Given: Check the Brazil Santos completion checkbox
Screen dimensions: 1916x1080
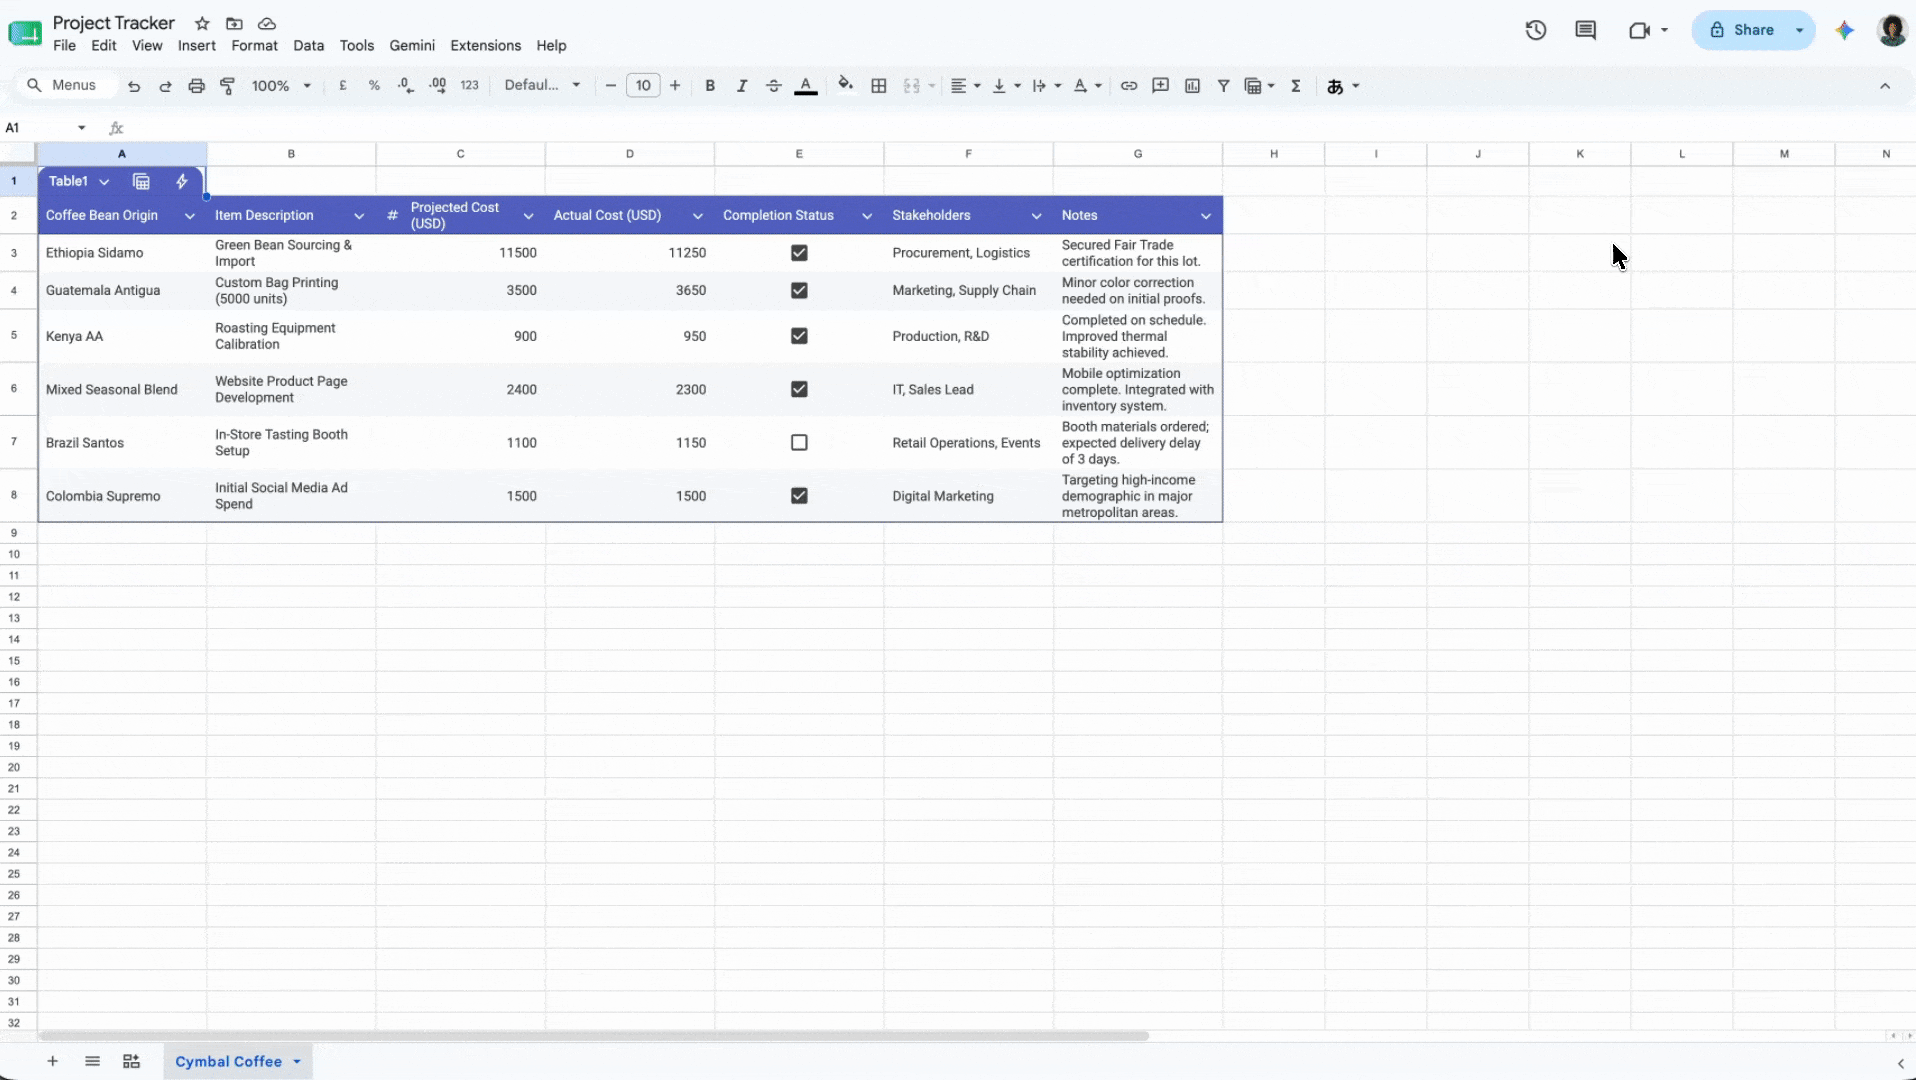Looking at the screenshot, I should pos(799,442).
